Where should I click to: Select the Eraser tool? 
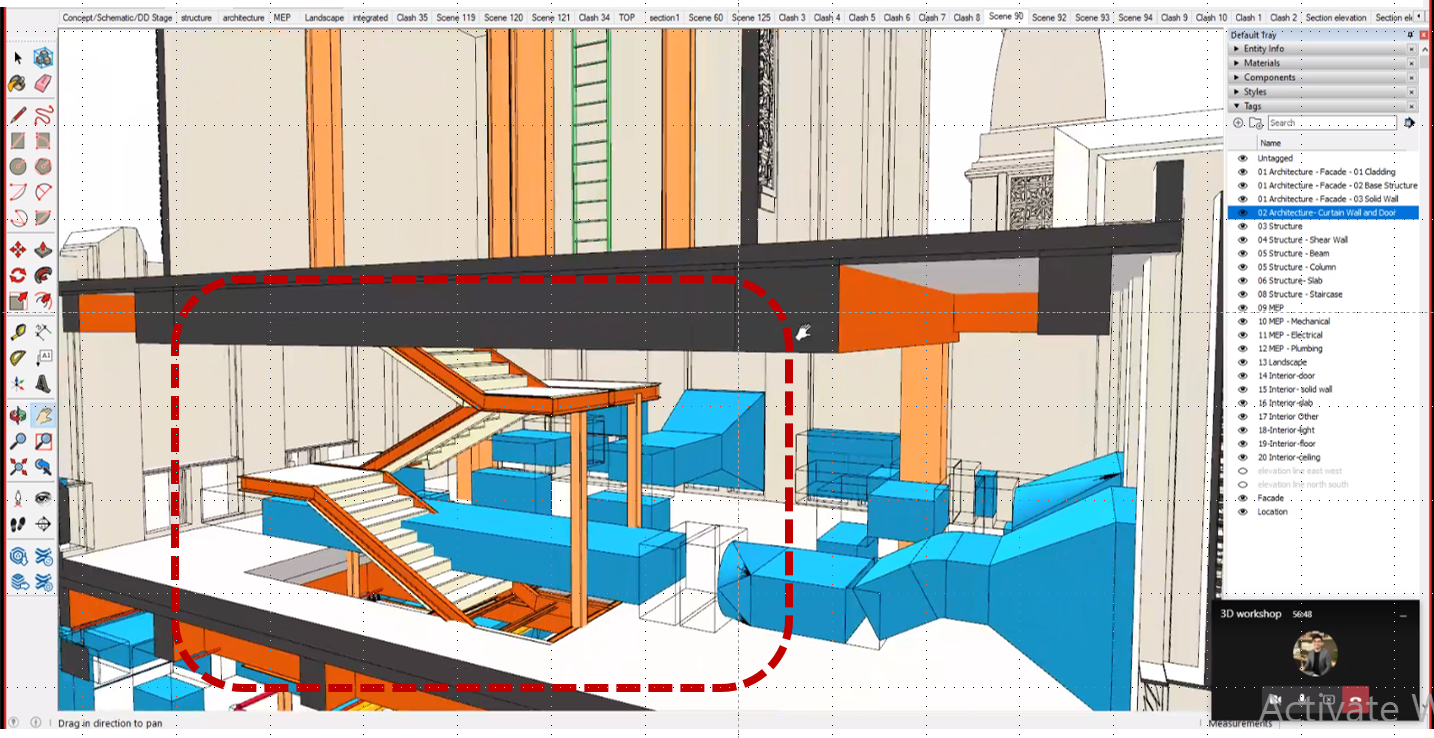coord(43,84)
